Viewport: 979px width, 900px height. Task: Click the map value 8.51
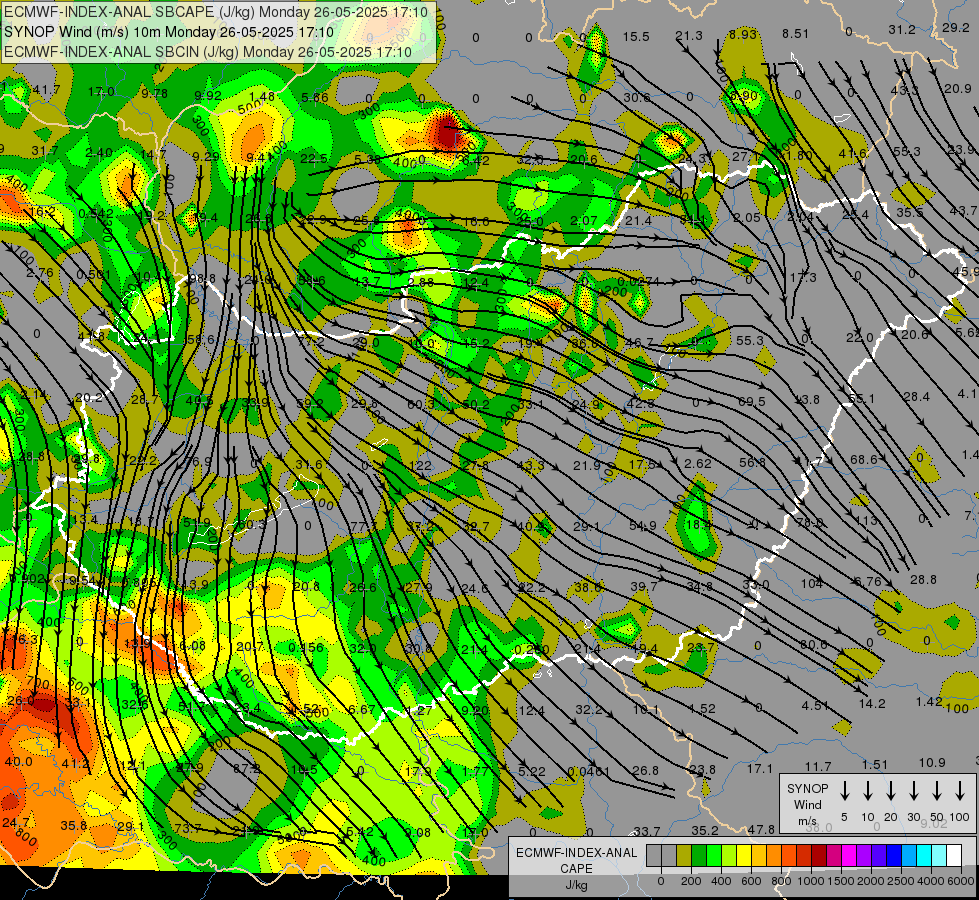[x=795, y=34]
